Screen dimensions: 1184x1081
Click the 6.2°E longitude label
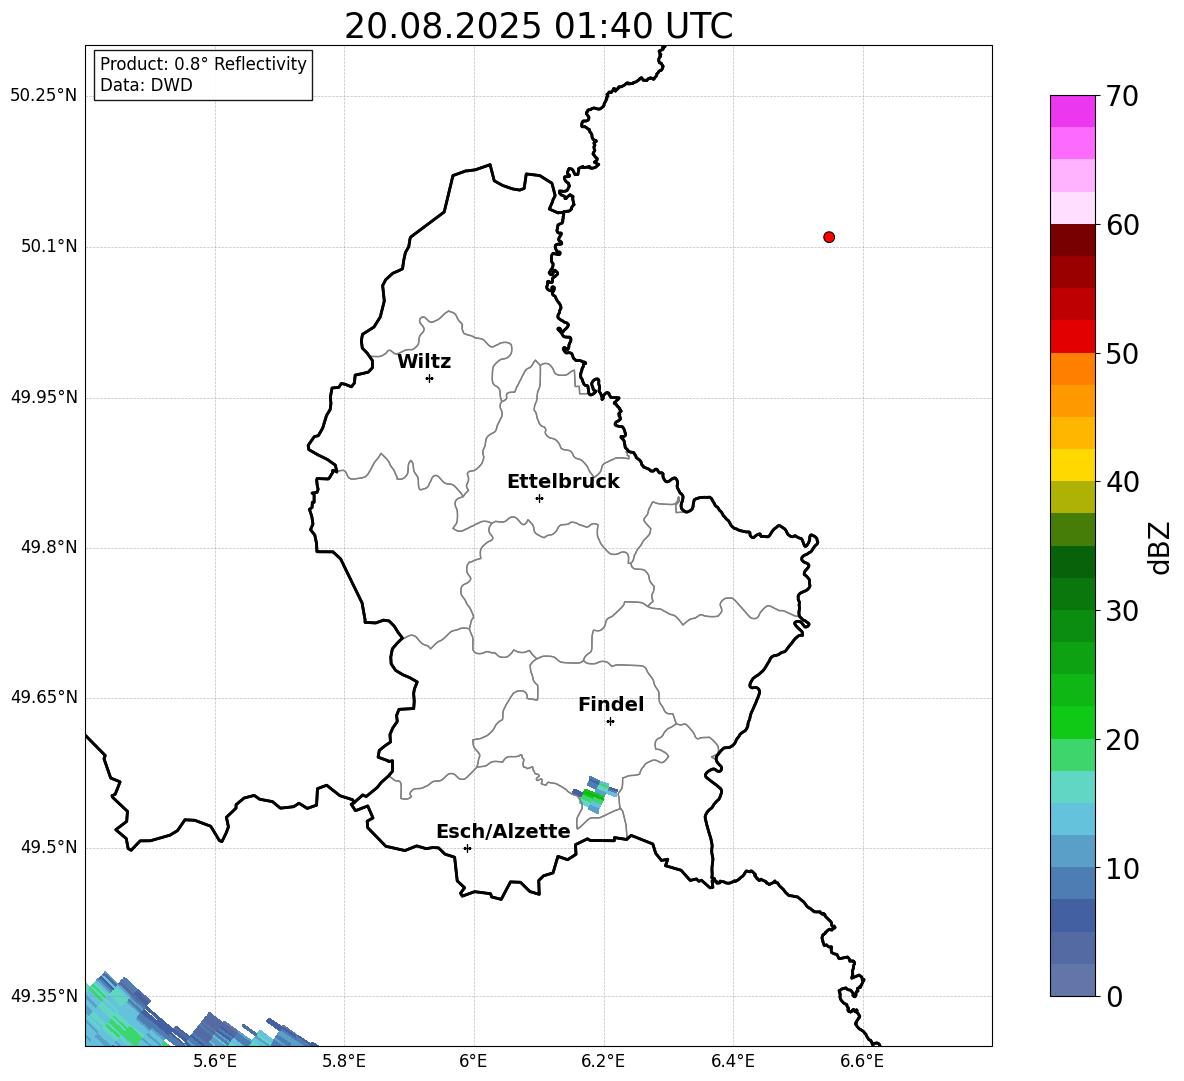603,1061
